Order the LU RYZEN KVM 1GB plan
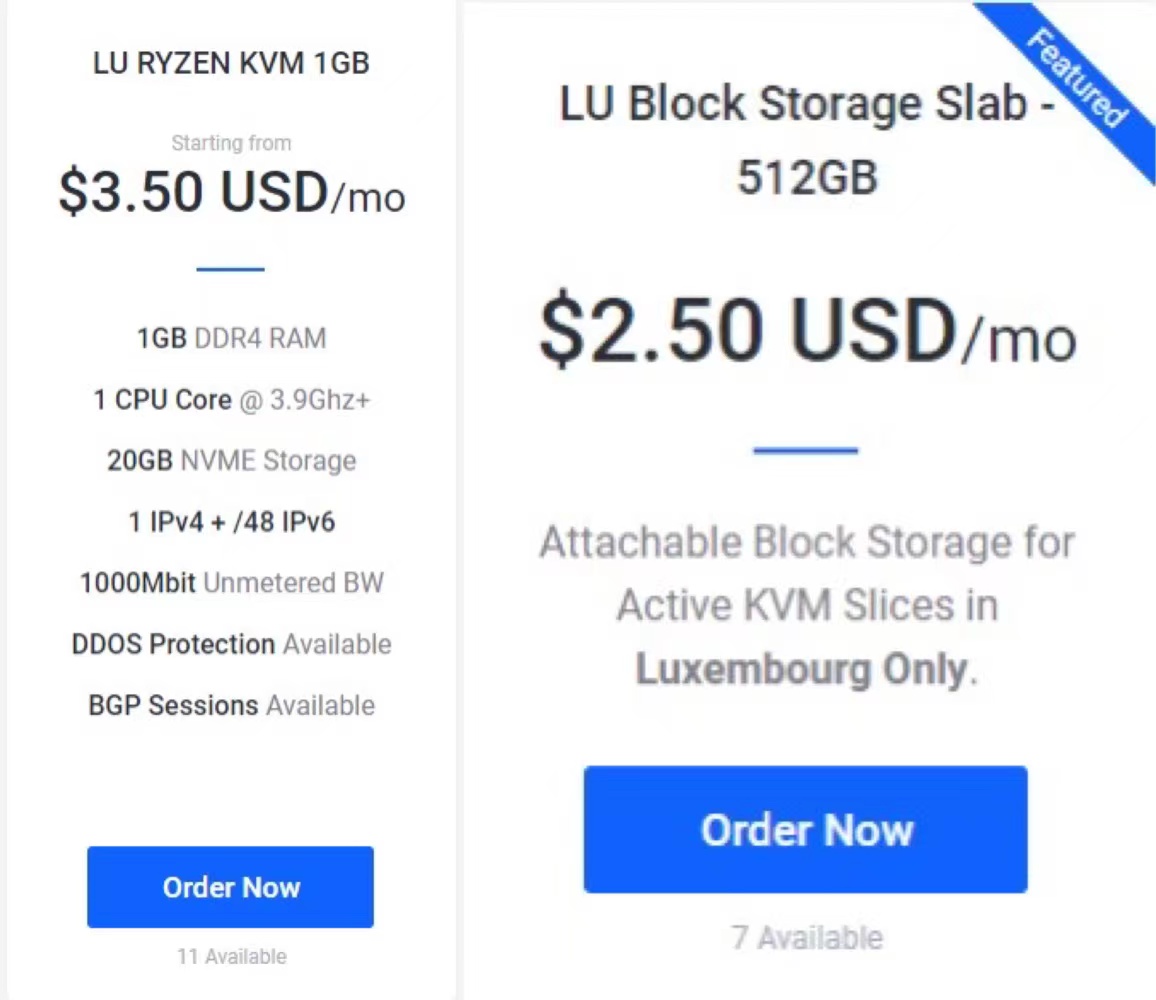The image size is (1156, 1000). [x=230, y=886]
